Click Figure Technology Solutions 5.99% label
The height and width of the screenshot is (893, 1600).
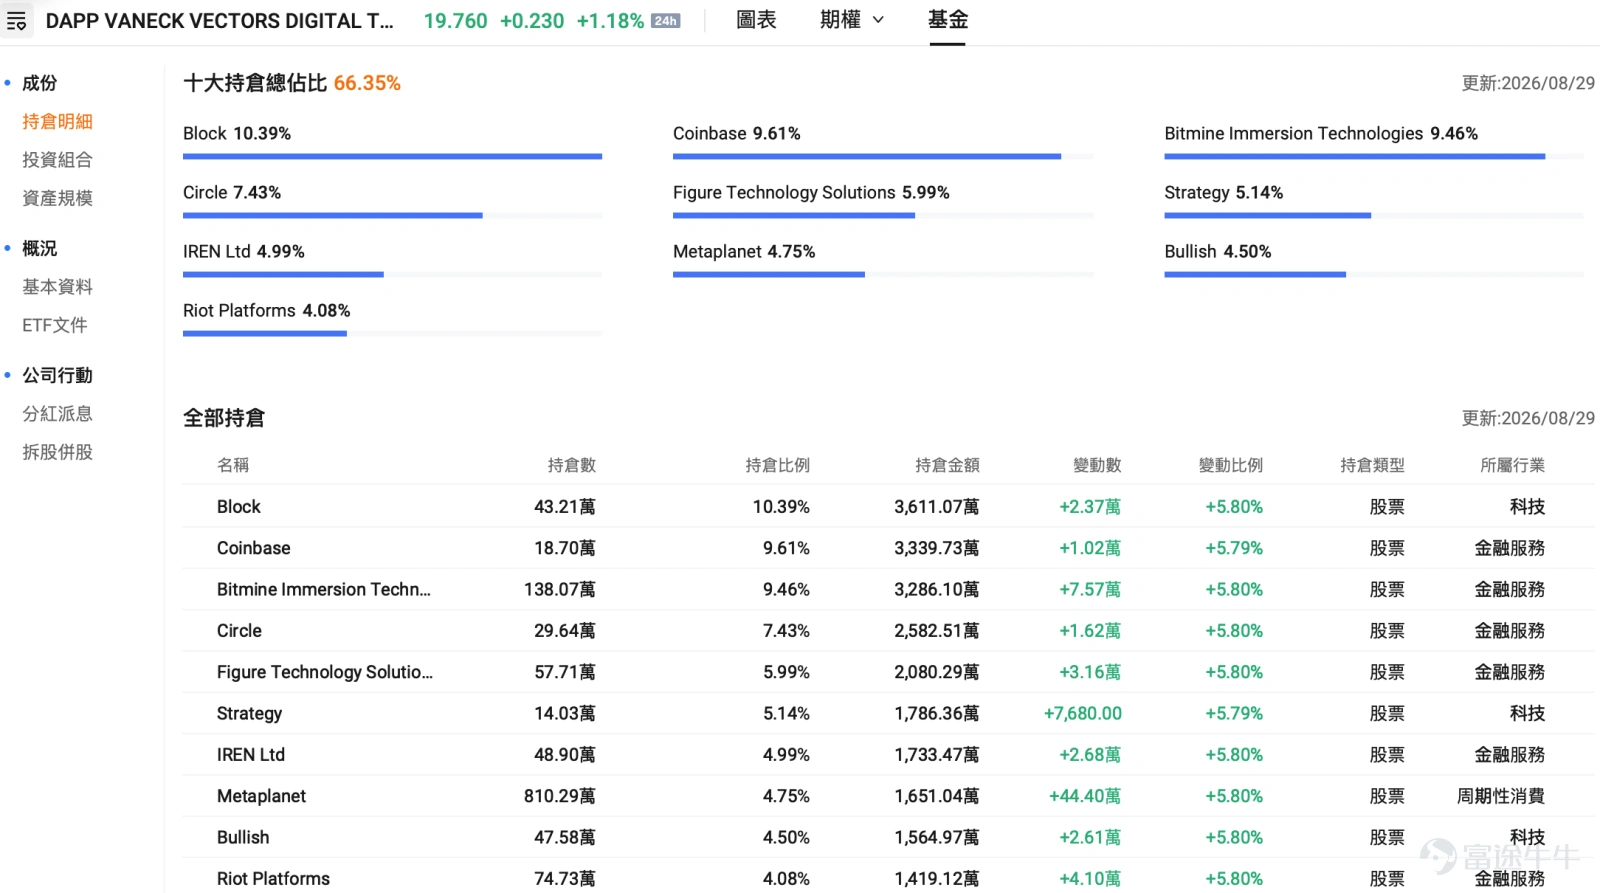[x=811, y=192]
